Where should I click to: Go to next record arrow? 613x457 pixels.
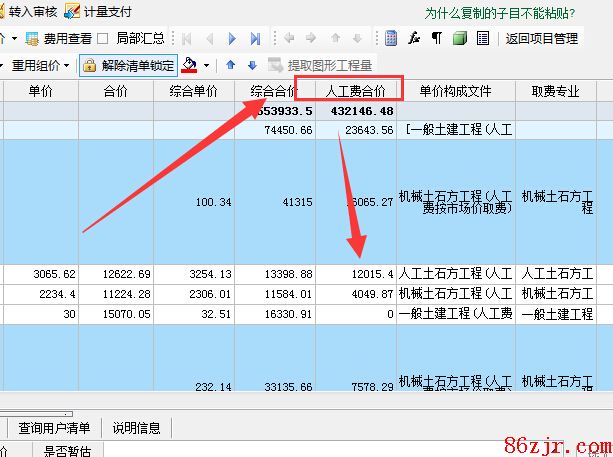(233, 39)
